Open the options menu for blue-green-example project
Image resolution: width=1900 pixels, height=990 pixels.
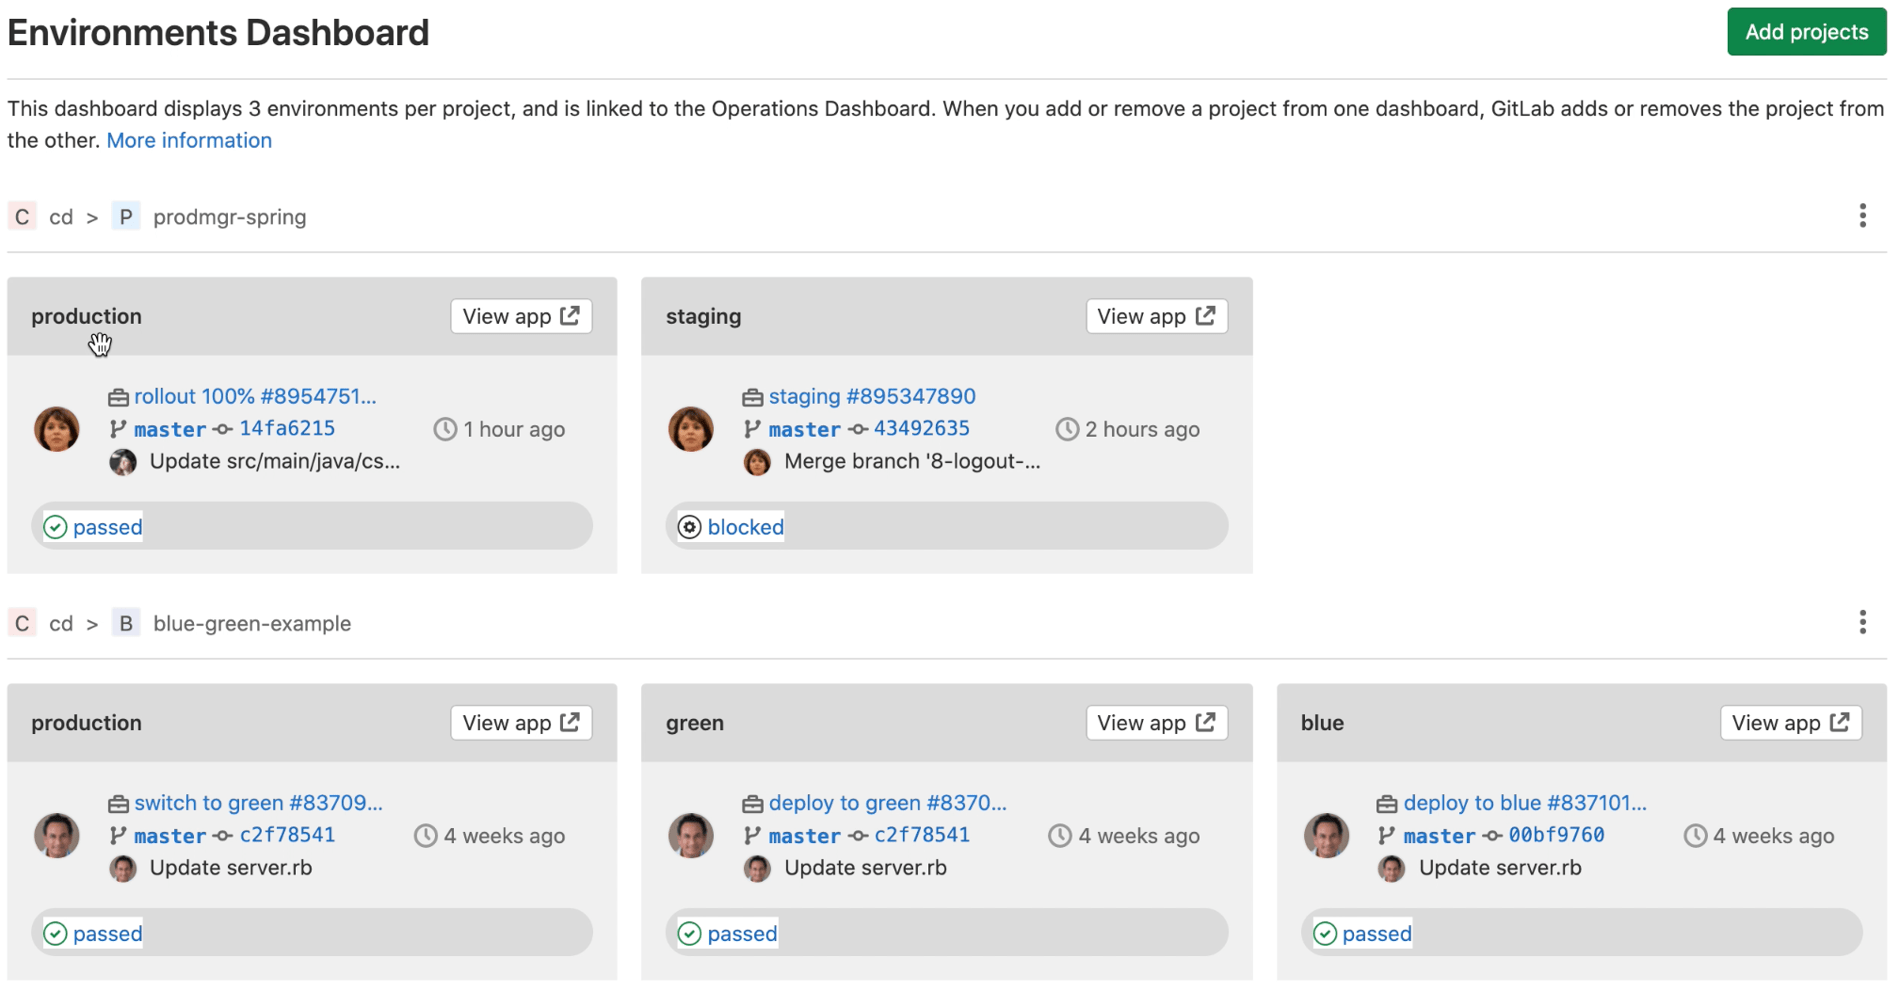coord(1862,622)
